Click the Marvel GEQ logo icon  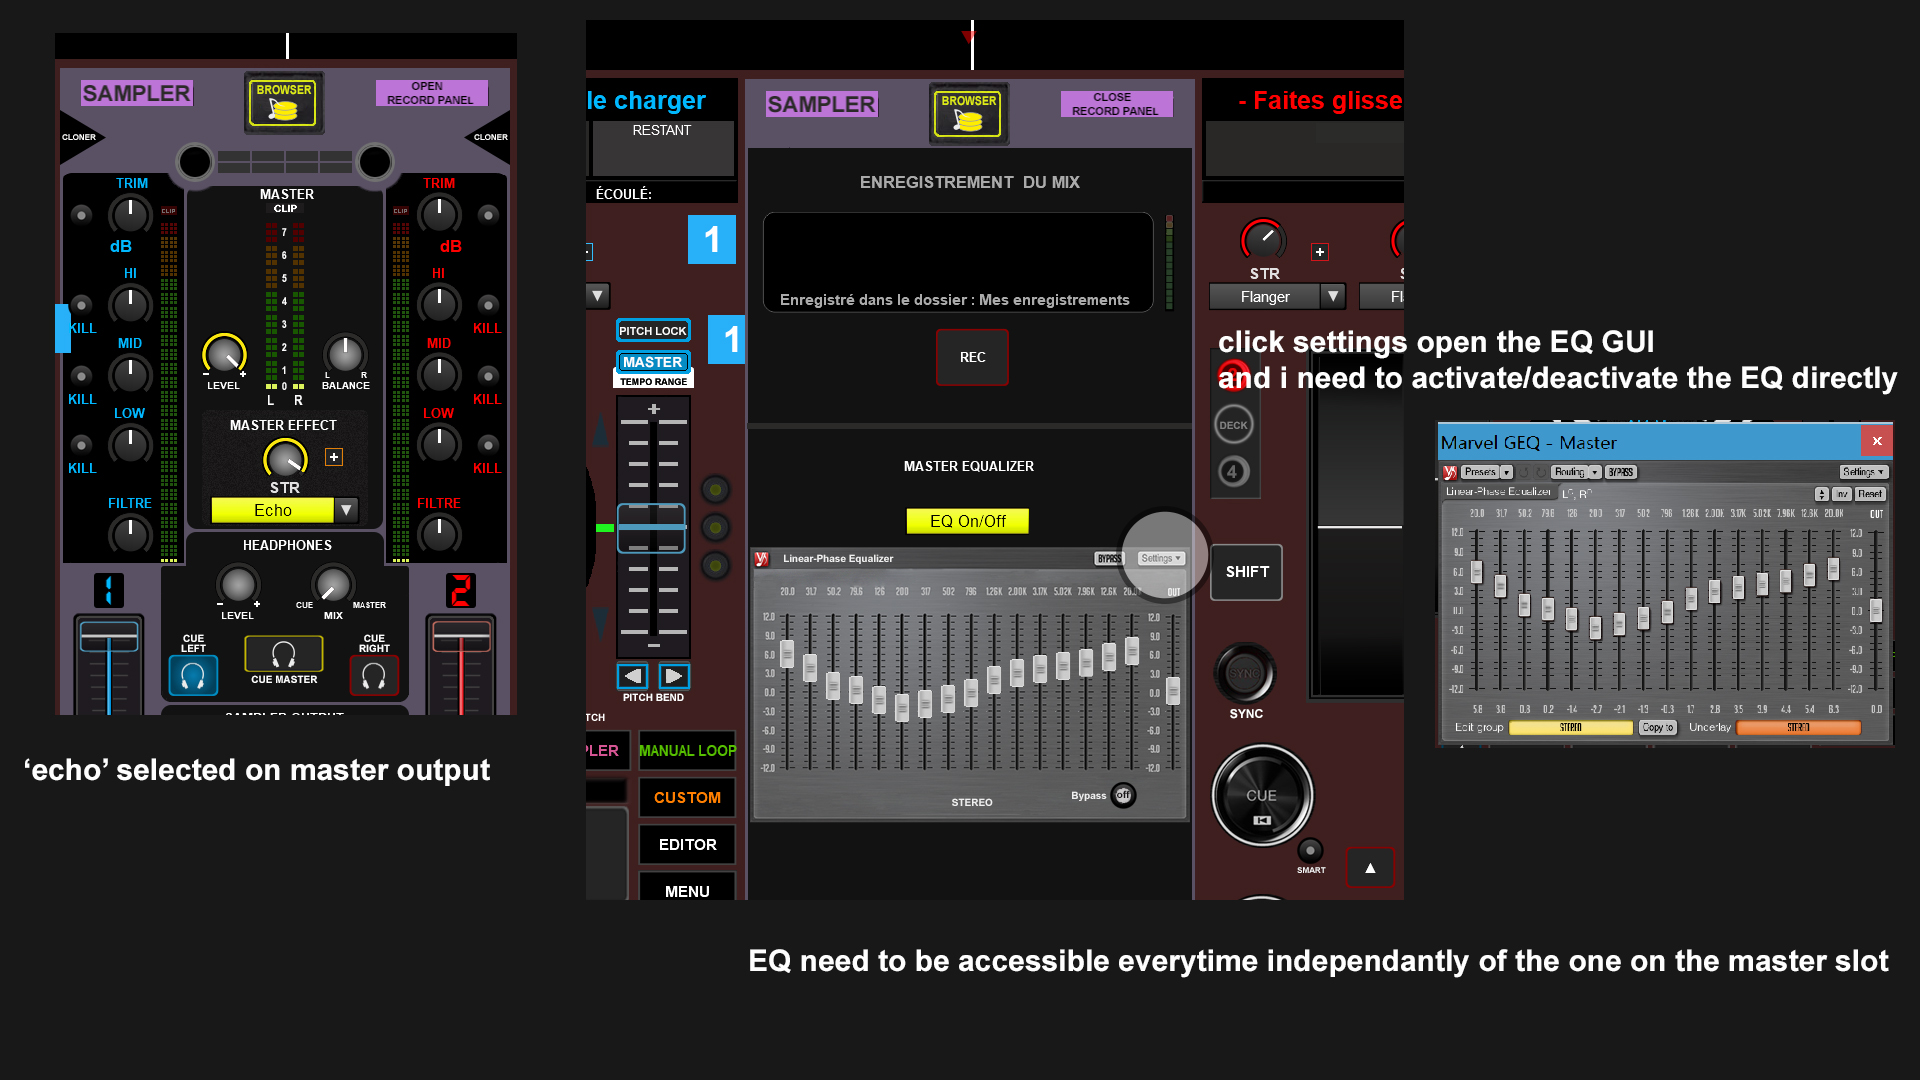[x=1450, y=472]
